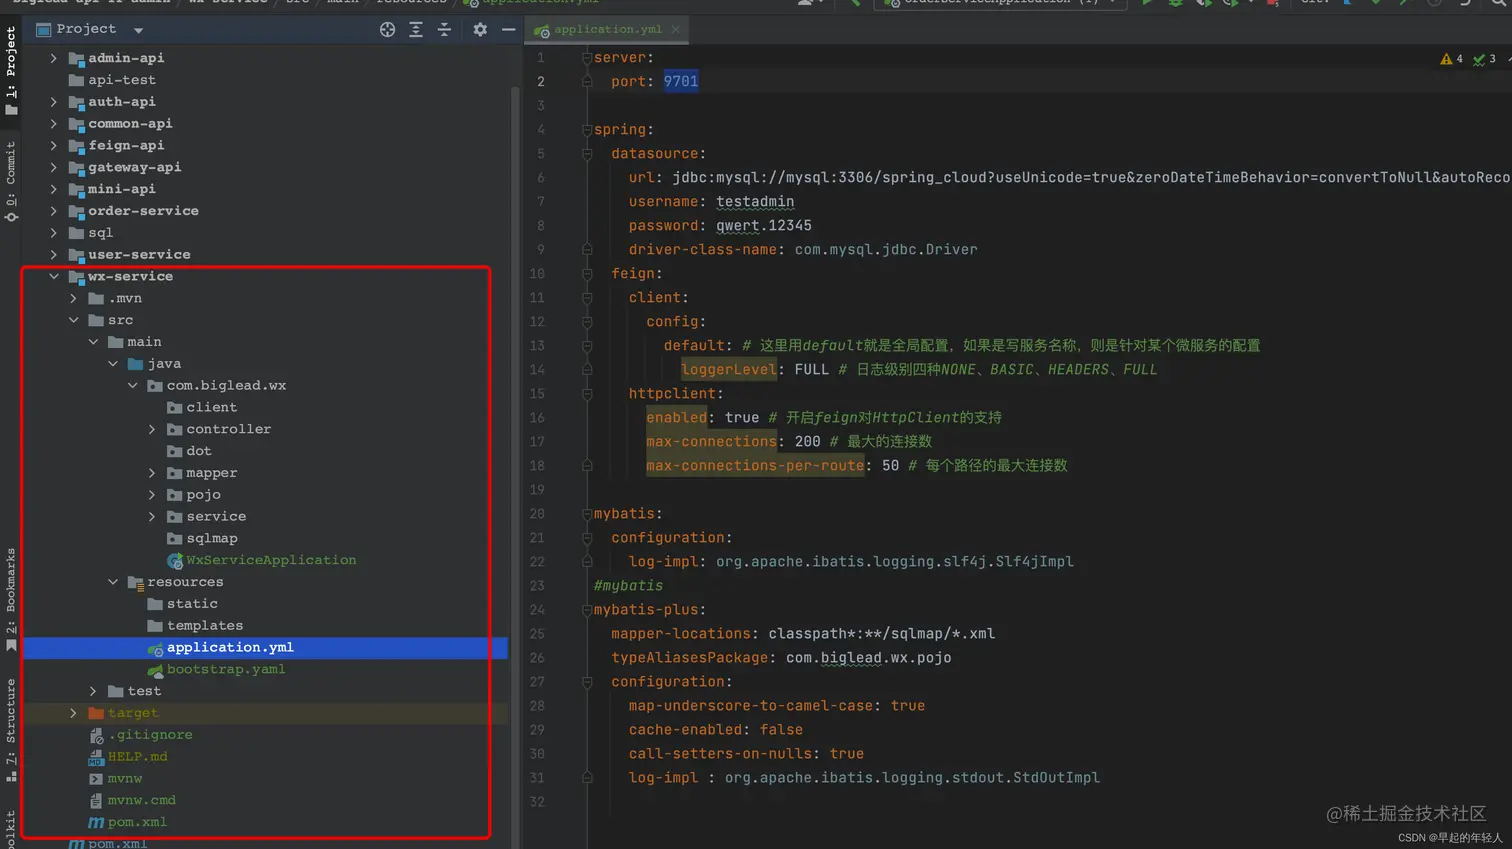Click the cache-enabled key on line 29
Image resolution: width=1512 pixels, height=849 pixels.
click(686, 730)
